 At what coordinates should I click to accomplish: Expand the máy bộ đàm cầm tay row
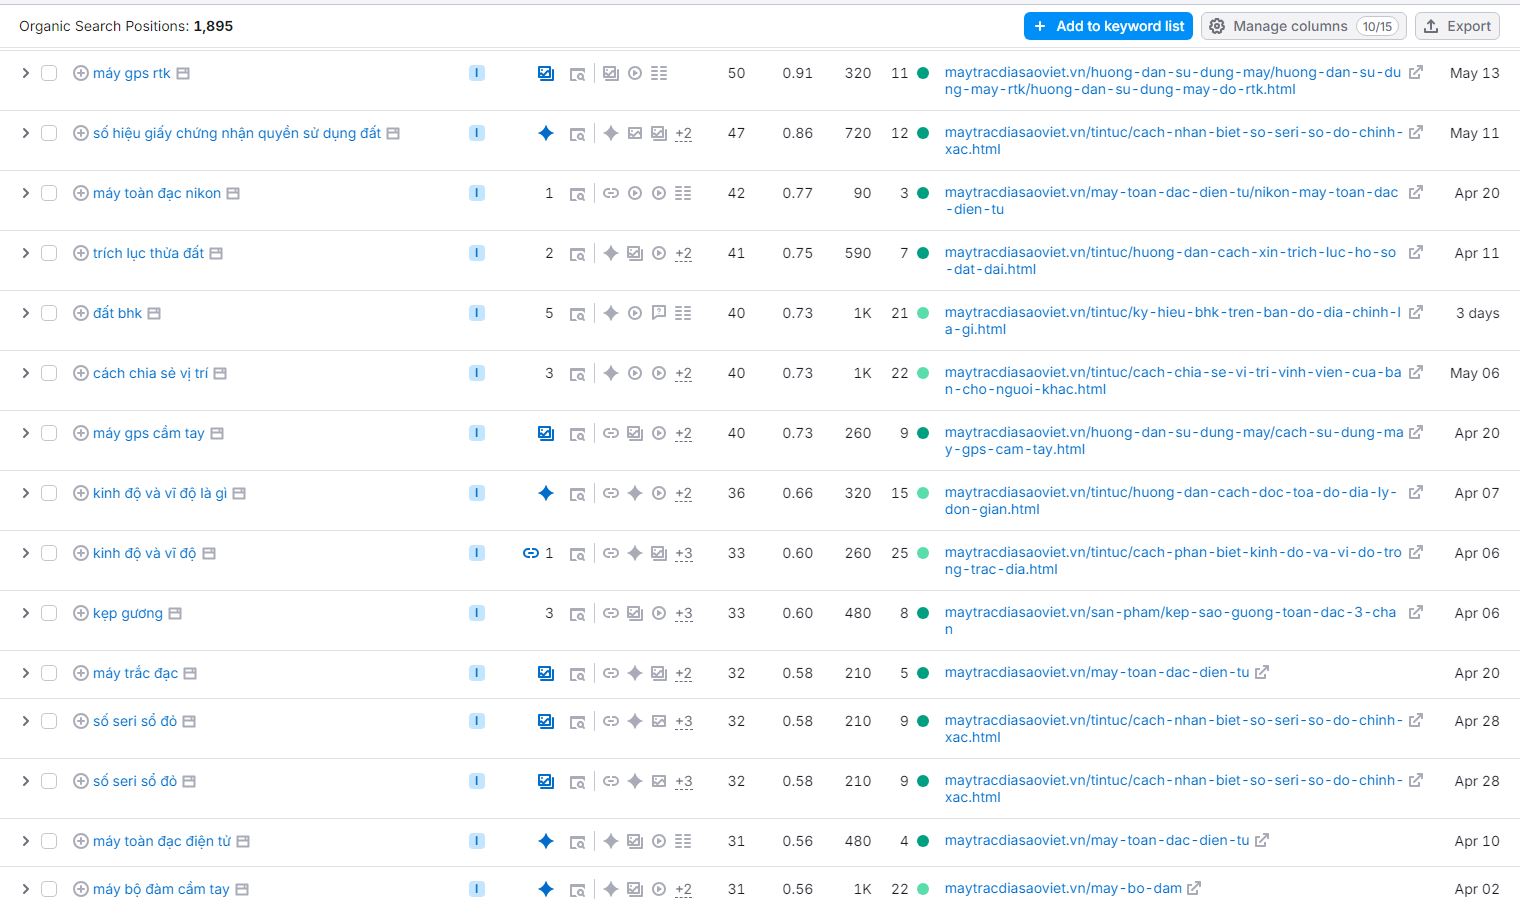click(25, 889)
